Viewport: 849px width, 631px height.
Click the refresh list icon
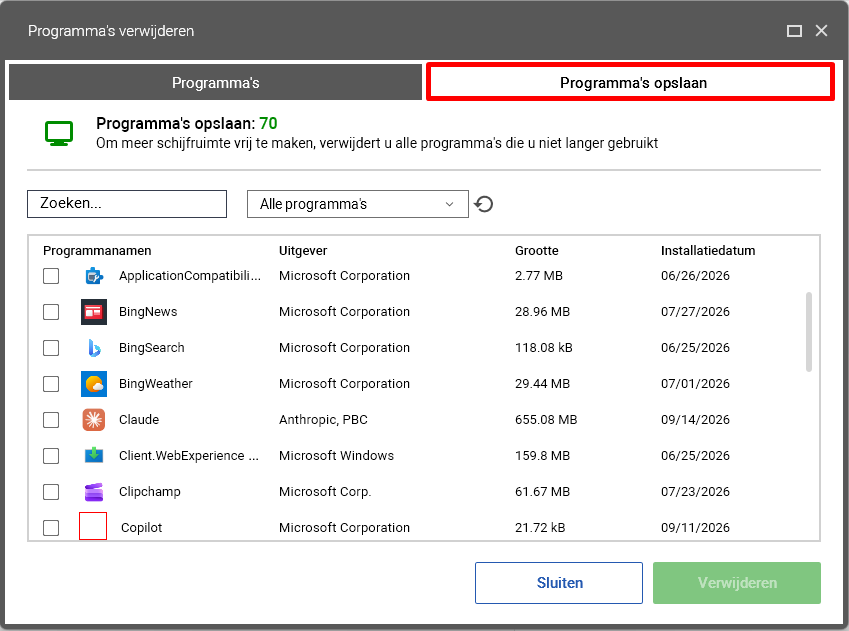484,204
